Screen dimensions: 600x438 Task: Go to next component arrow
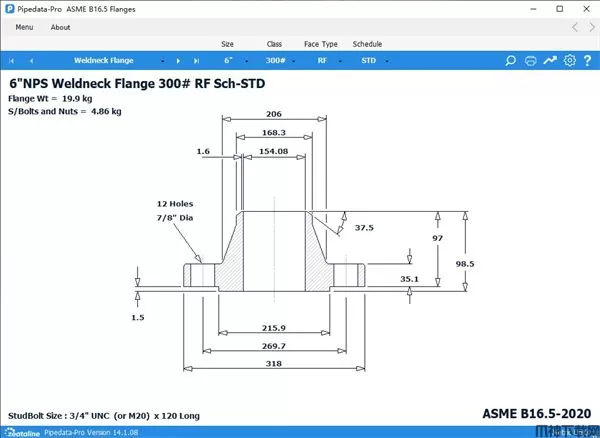(178, 61)
